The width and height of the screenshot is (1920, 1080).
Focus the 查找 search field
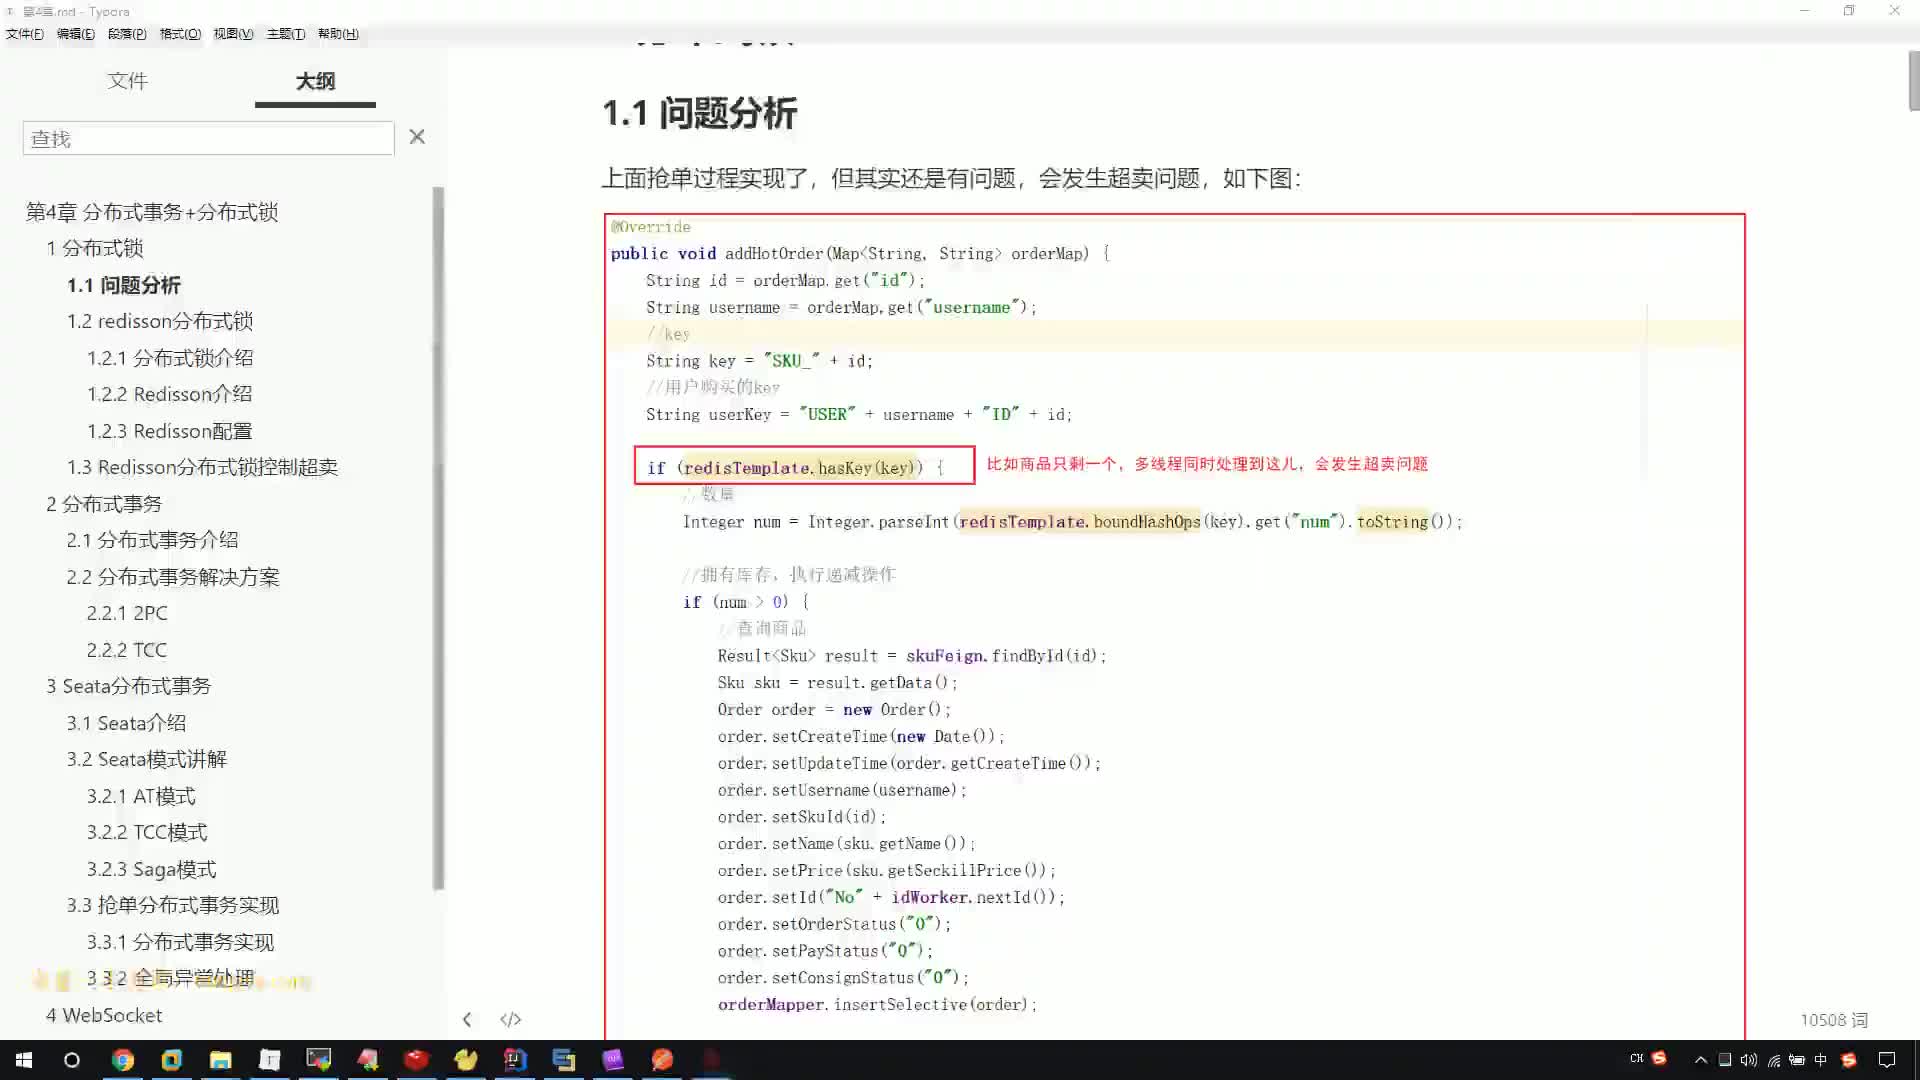[x=208, y=138]
